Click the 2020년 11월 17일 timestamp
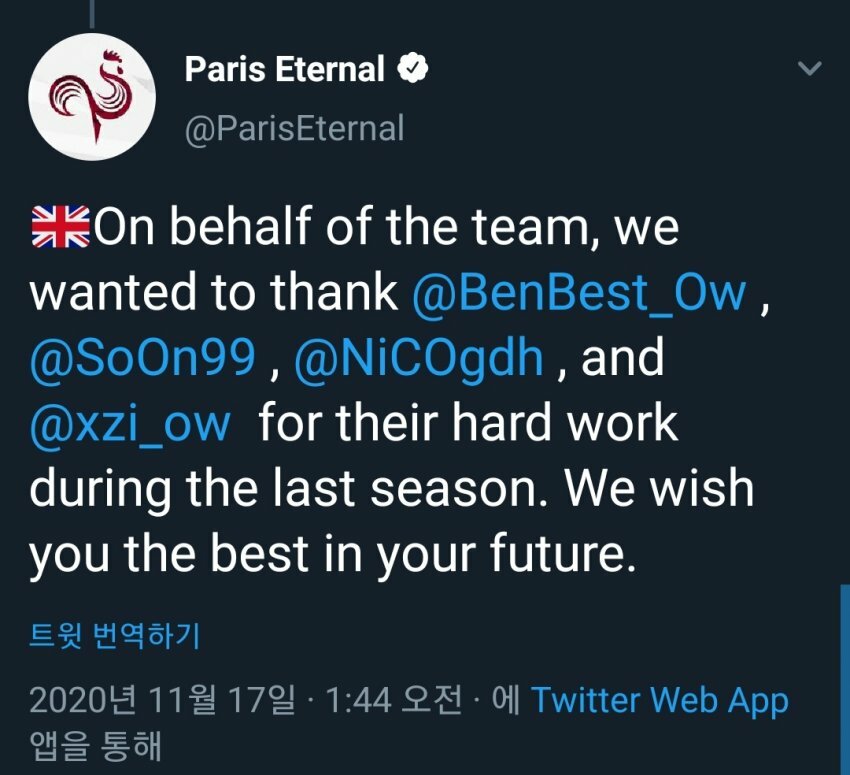Screen dimensions: 850x775 (163, 700)
